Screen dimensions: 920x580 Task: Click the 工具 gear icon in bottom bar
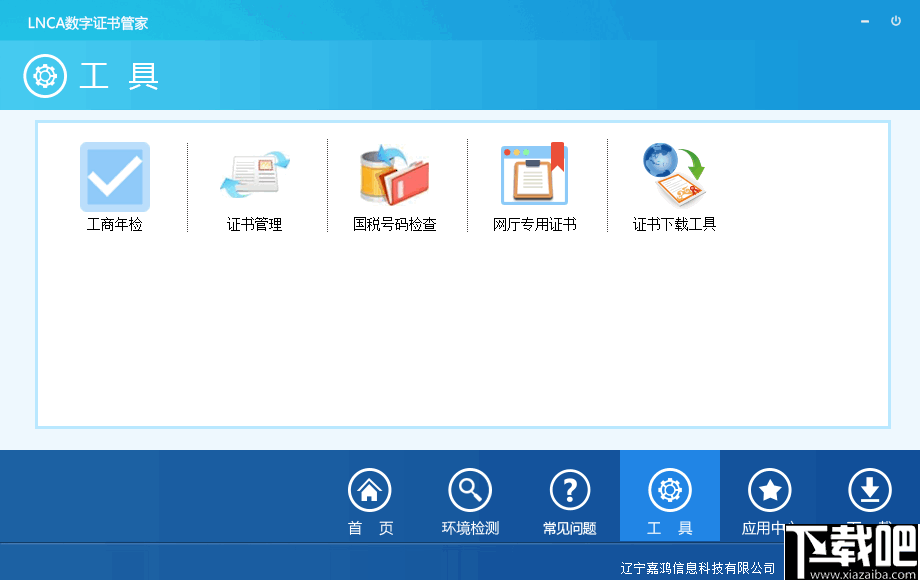669,491
